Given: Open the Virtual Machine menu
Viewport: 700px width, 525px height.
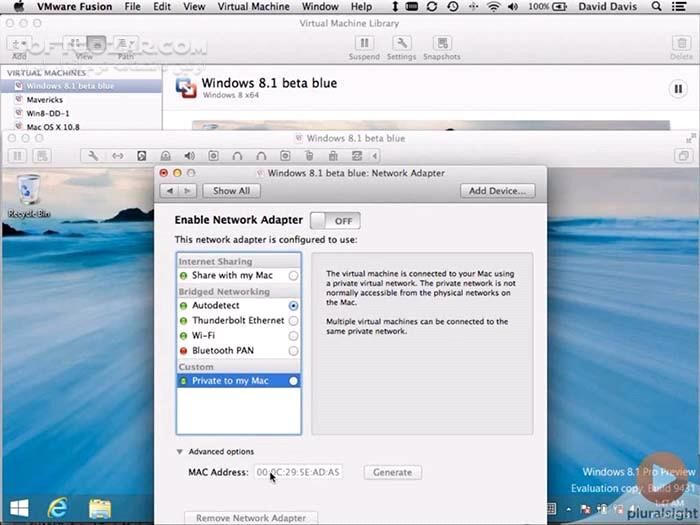Looking at the screenshot, I should click(253, 7).
